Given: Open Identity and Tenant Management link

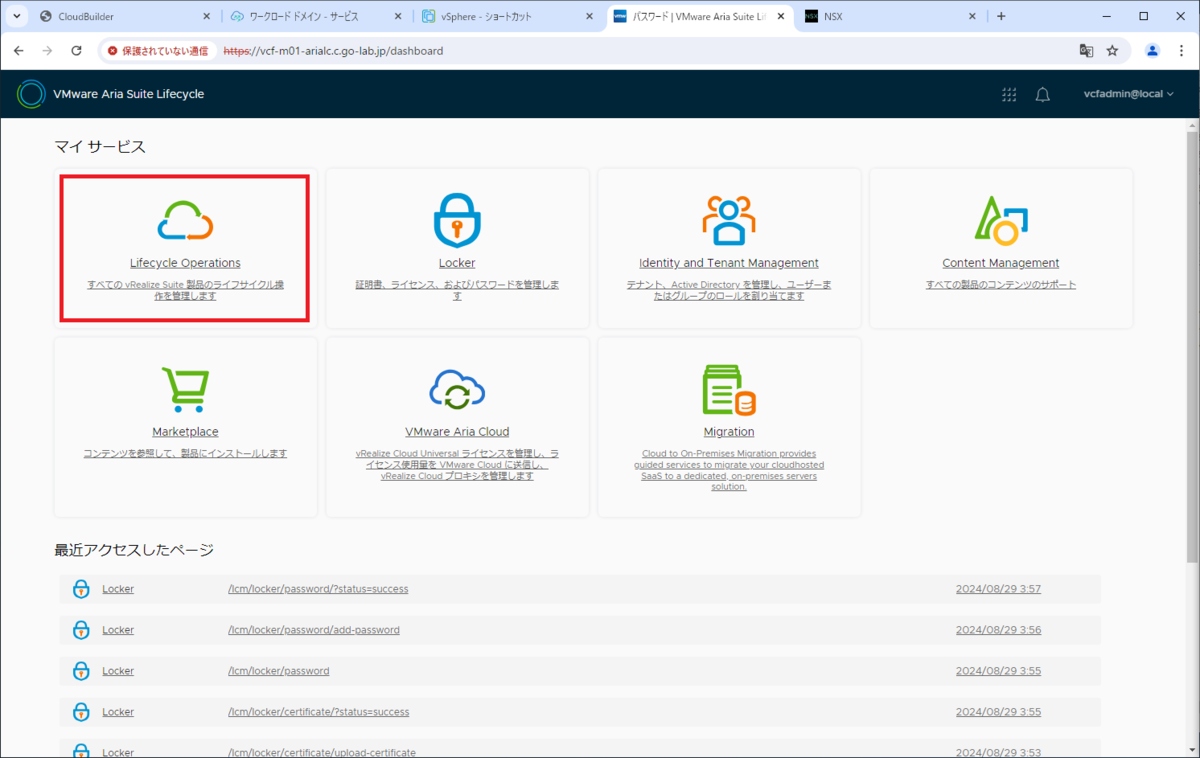Looking at the screenshot, I should coord(729,263).
